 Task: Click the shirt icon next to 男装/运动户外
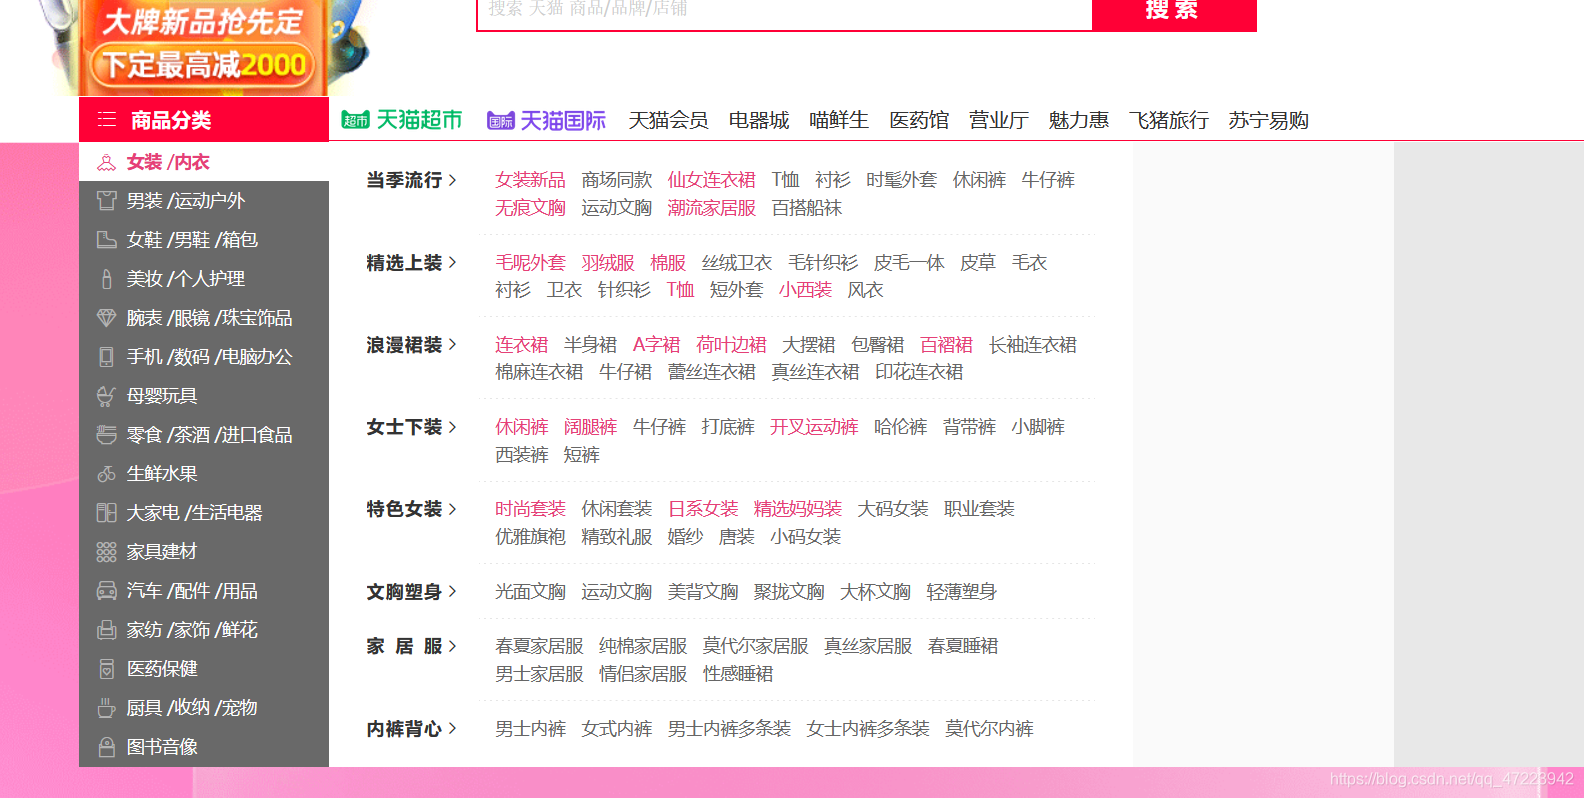pyautogui.click(x=106, y=201)
